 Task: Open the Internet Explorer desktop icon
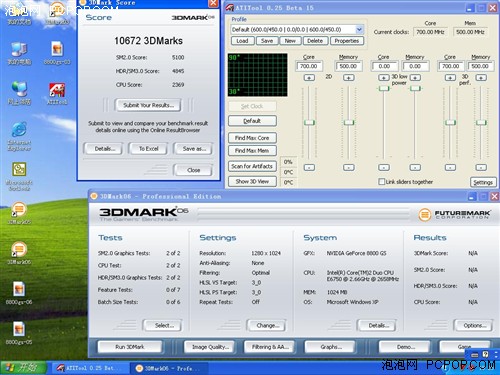[19, 130]
